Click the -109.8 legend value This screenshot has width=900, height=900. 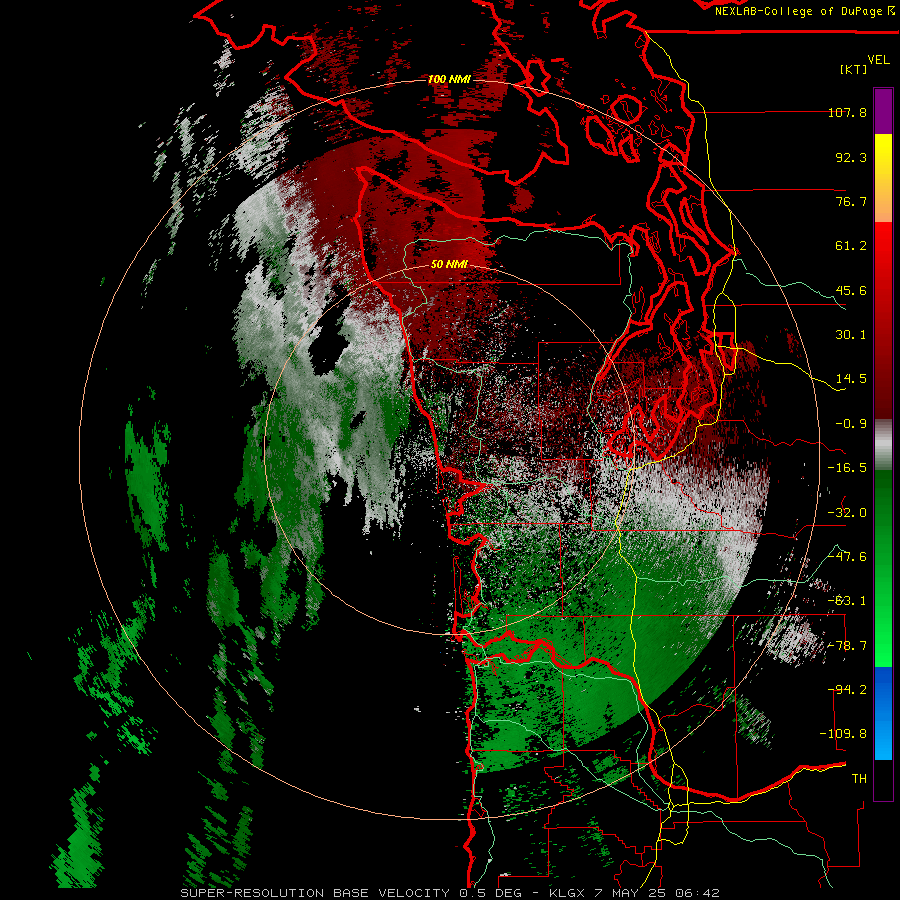[x=843, y=734]
